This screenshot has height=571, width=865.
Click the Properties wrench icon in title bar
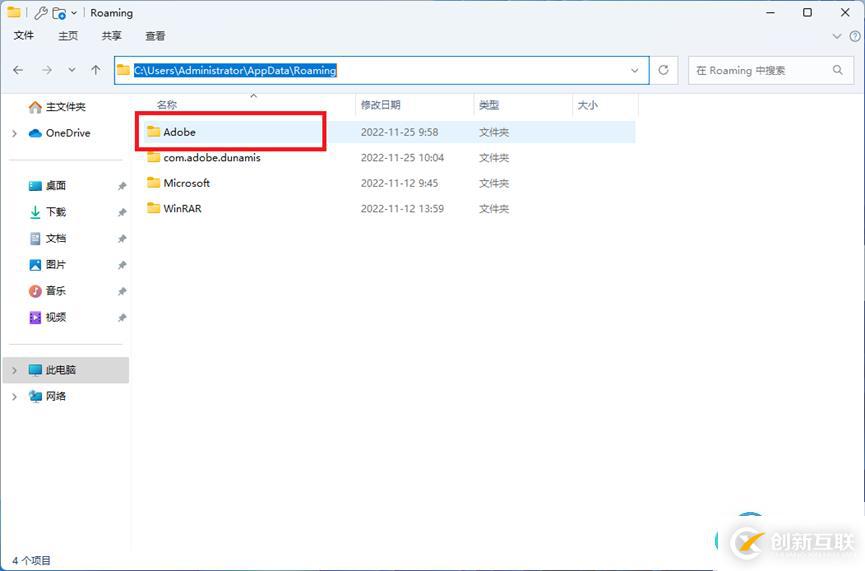click(40, 13)
